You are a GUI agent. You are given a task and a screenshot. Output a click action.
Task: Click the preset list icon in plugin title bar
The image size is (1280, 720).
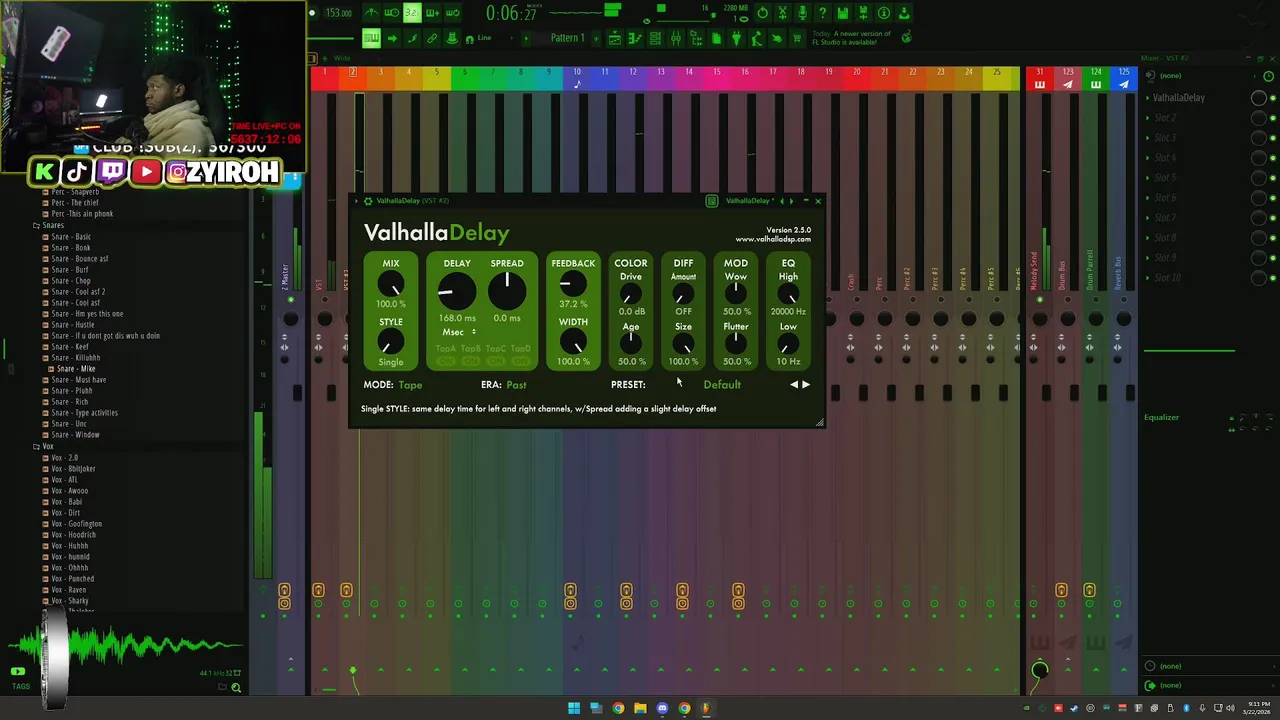[x=712, y=201]
